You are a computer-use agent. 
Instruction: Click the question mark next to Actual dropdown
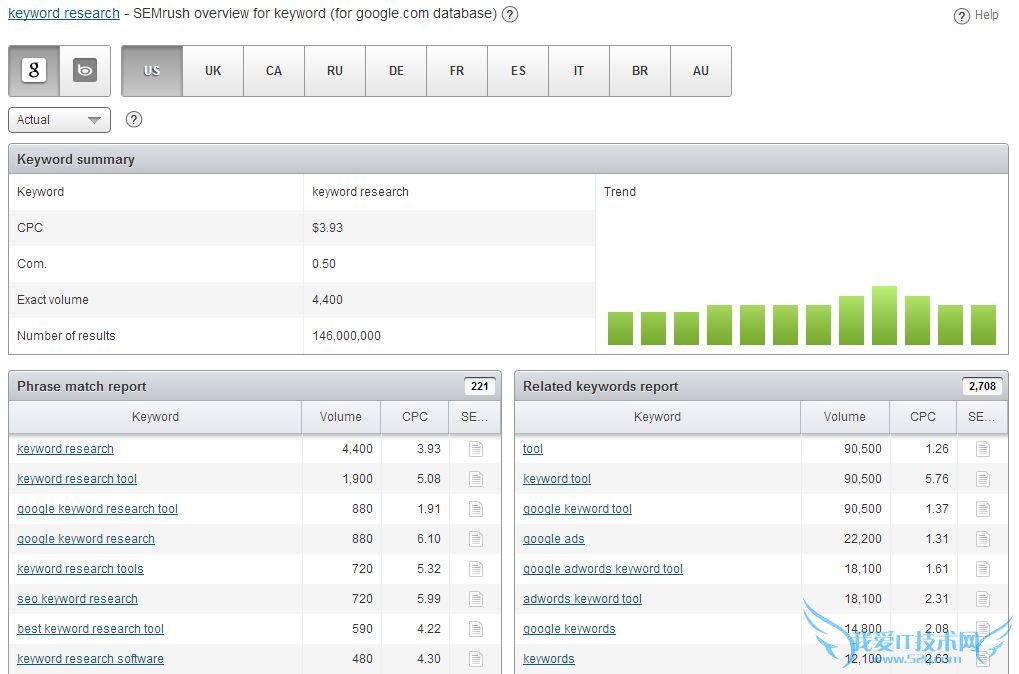point(134,120)
